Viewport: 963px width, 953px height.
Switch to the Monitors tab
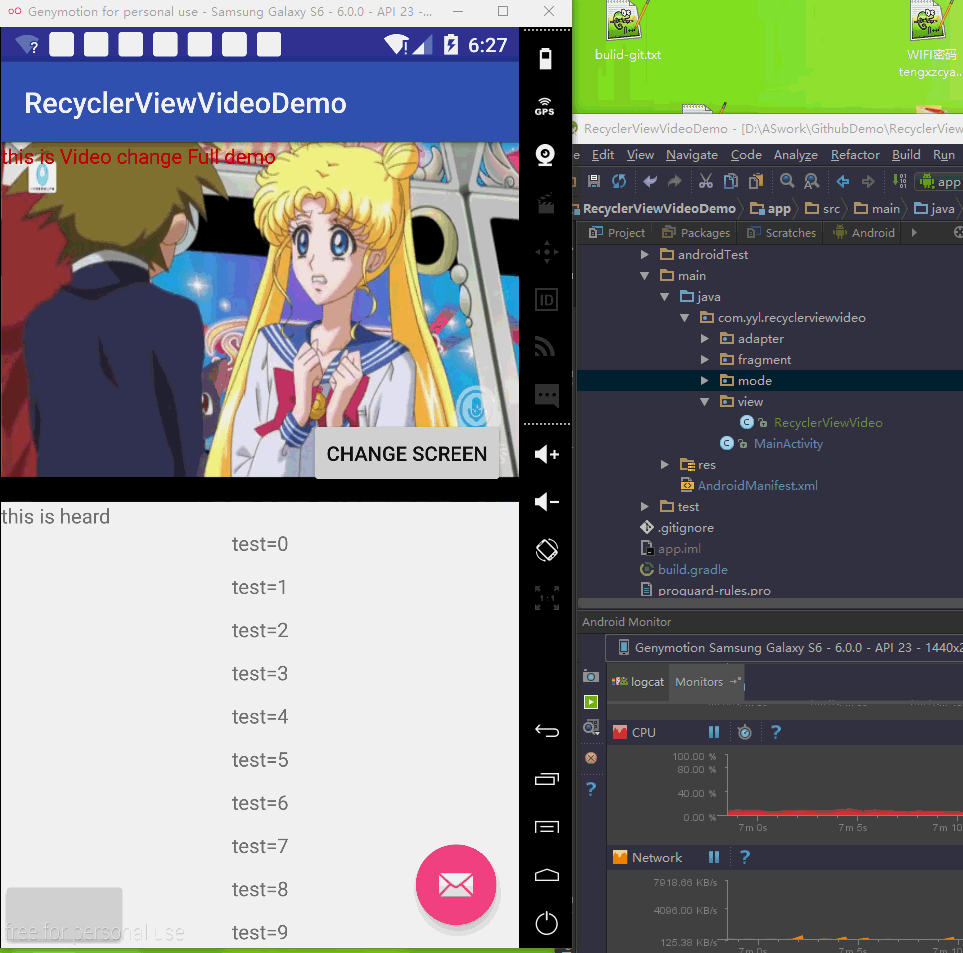click(x=707, y=682)
